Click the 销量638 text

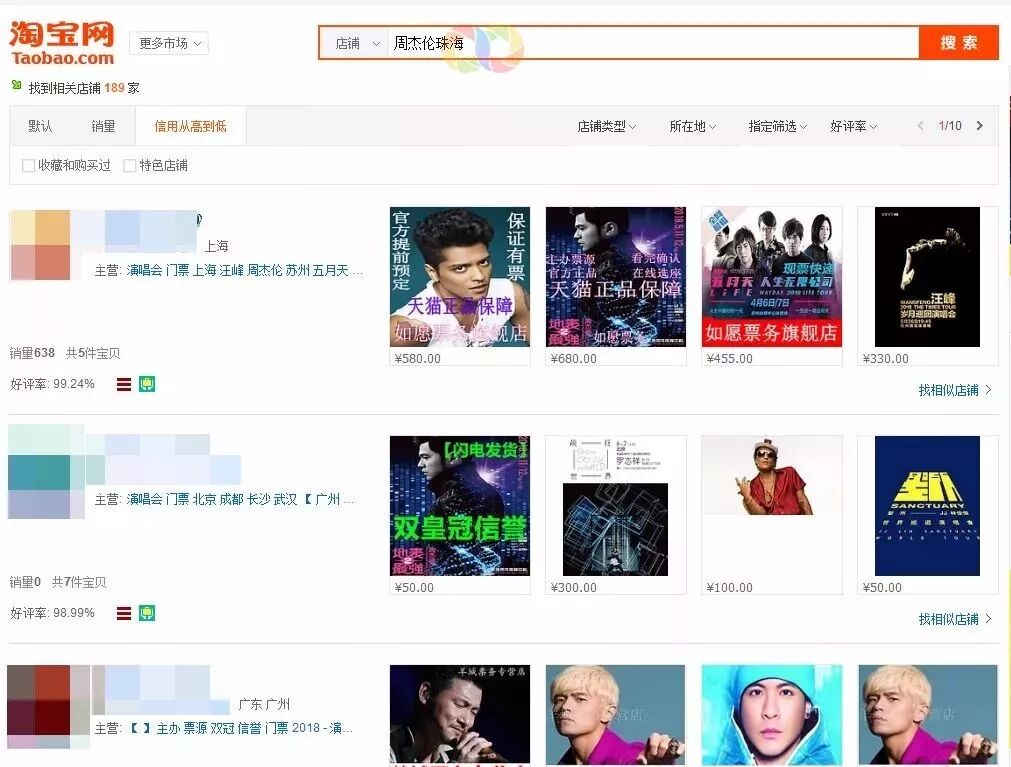(32, 353)
